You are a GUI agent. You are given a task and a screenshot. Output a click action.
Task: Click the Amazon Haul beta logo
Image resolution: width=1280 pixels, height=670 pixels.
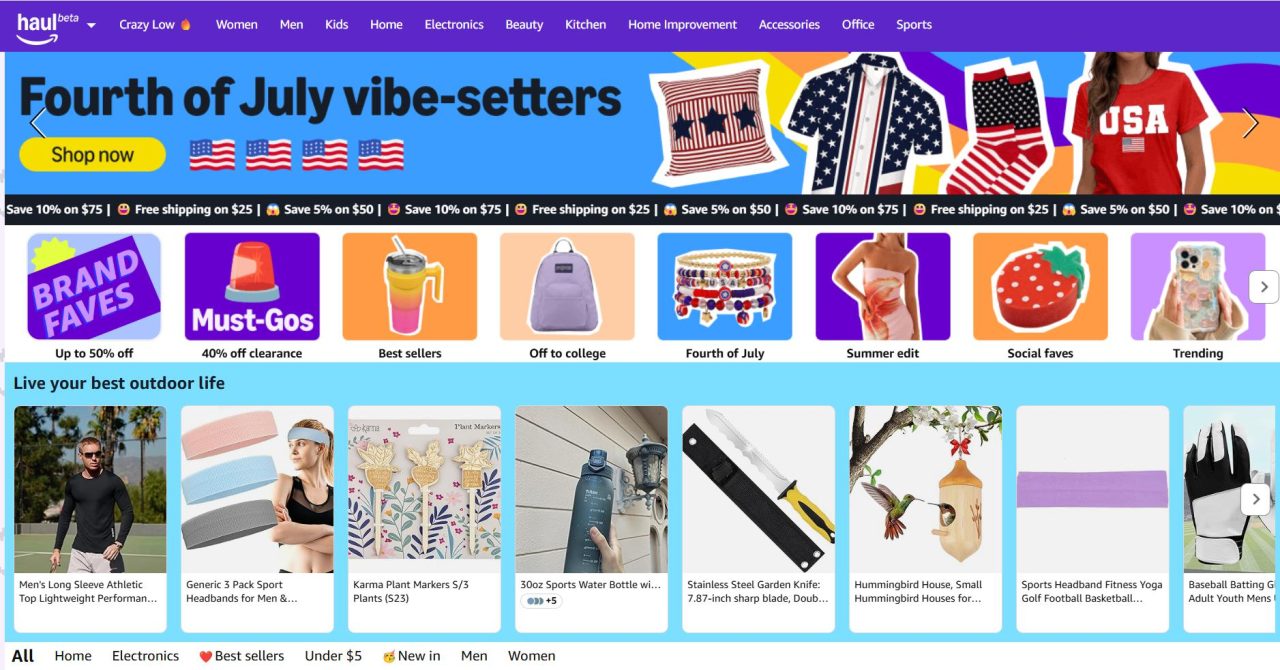[47, 26]
